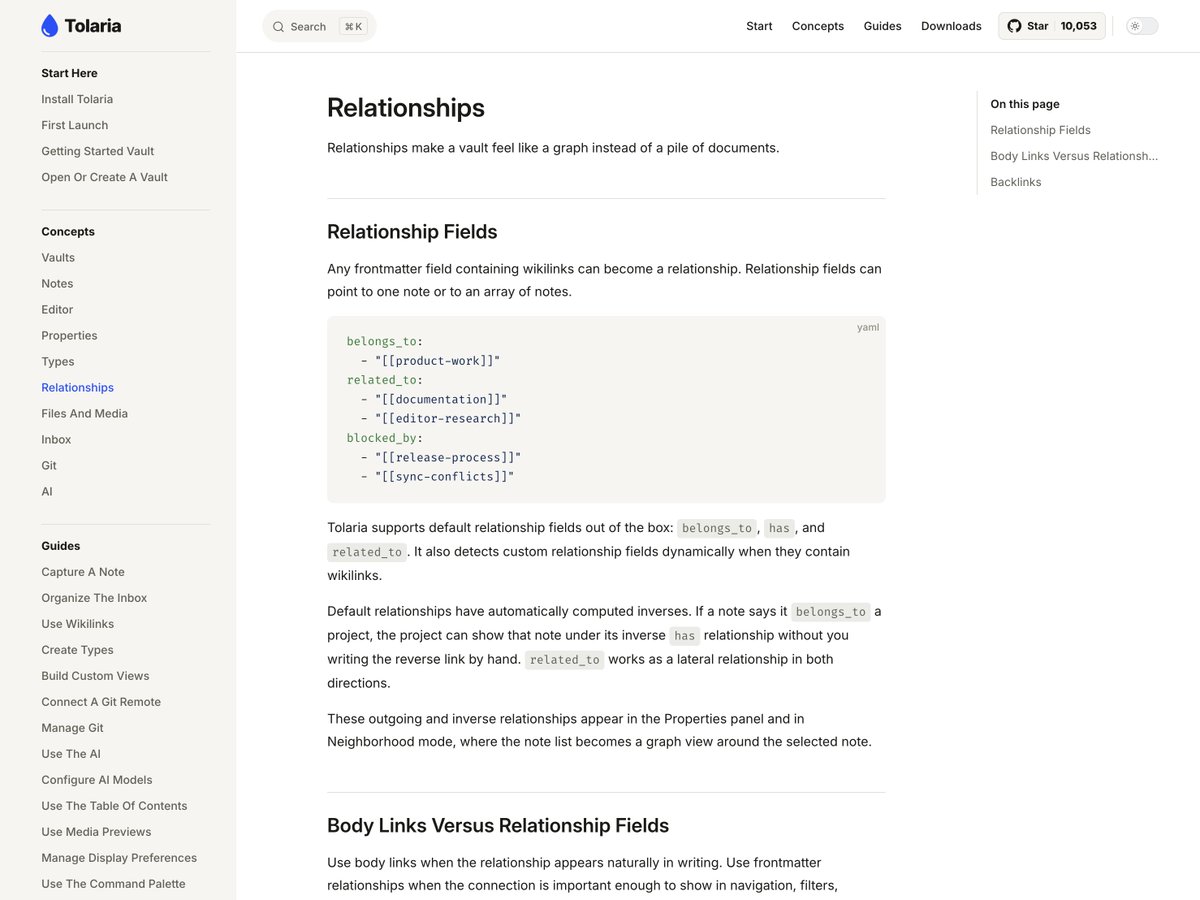
Task: Open Use Wikilinks guide
Action: coord(77,624)
